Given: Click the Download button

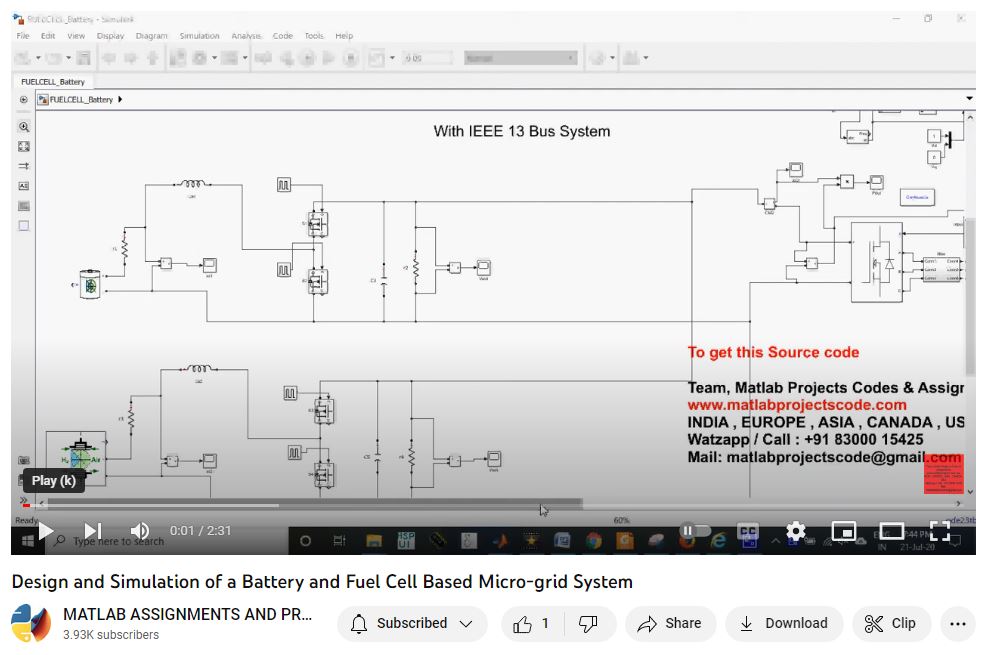Looking at the screenshot, I should pyautogui.click(x=783, y=624).
